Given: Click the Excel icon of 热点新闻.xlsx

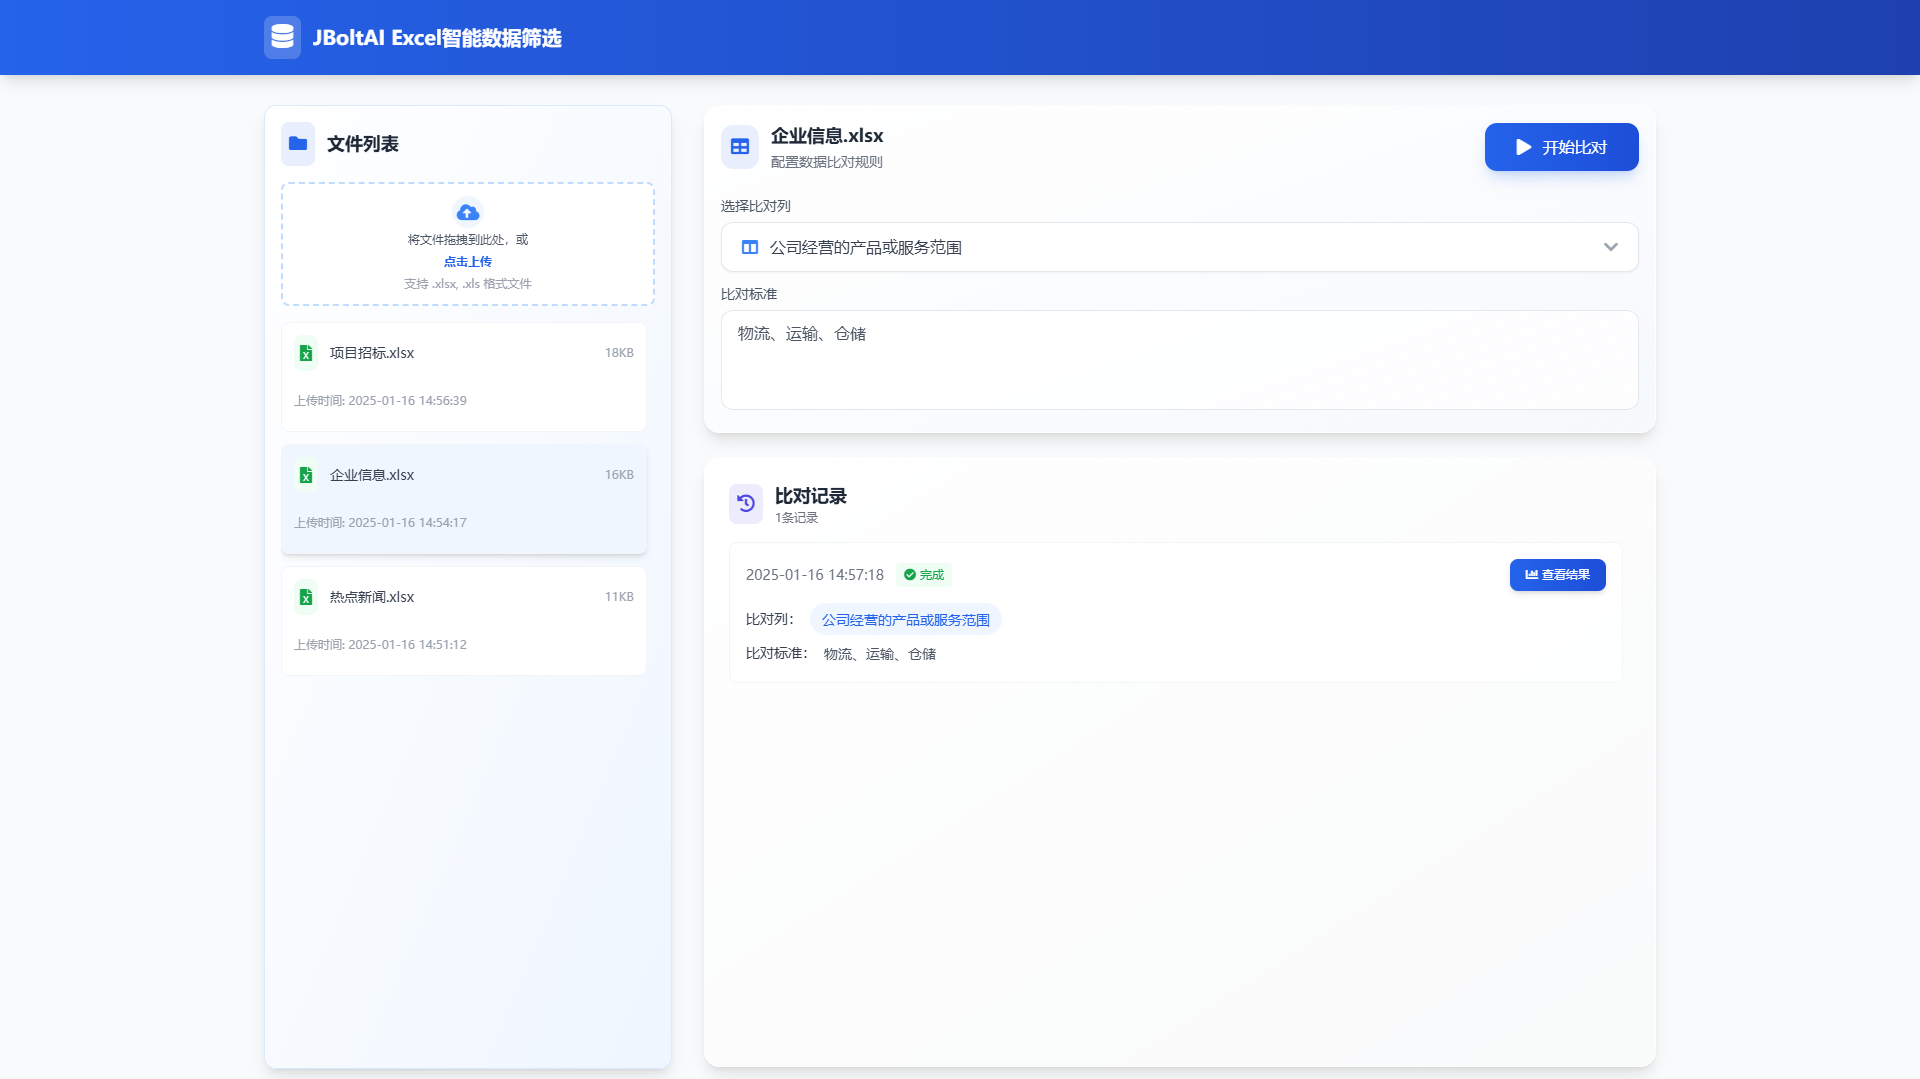Looking at the screenshot, I should point(306,597).
